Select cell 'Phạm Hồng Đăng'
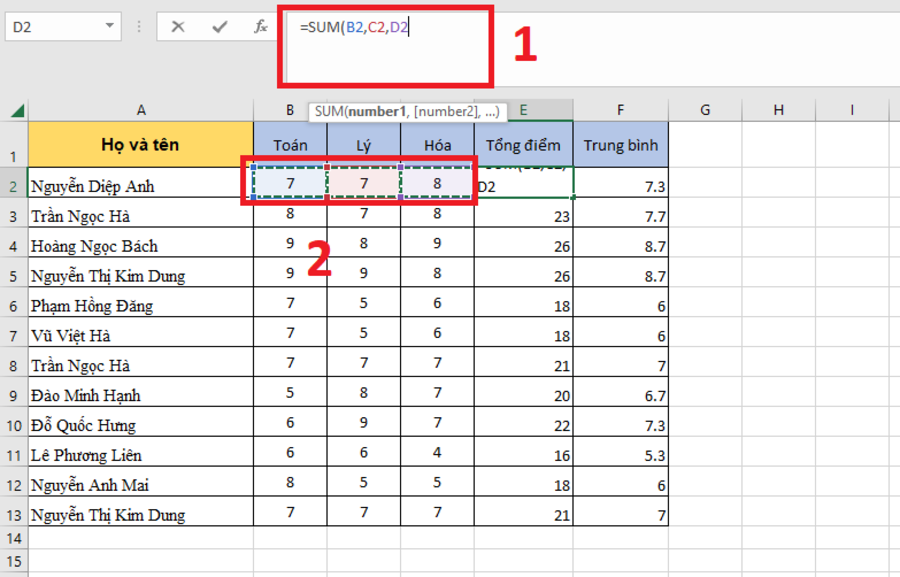900x577 pixels. 141,302
